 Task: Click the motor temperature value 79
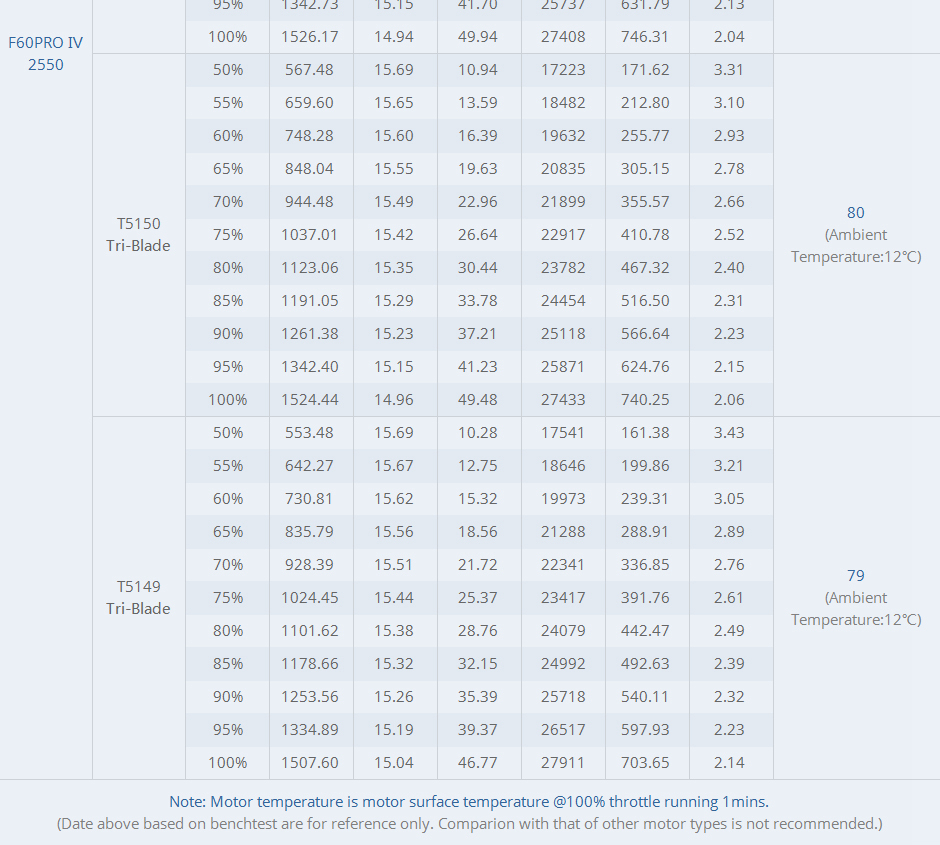coord(856,576)
